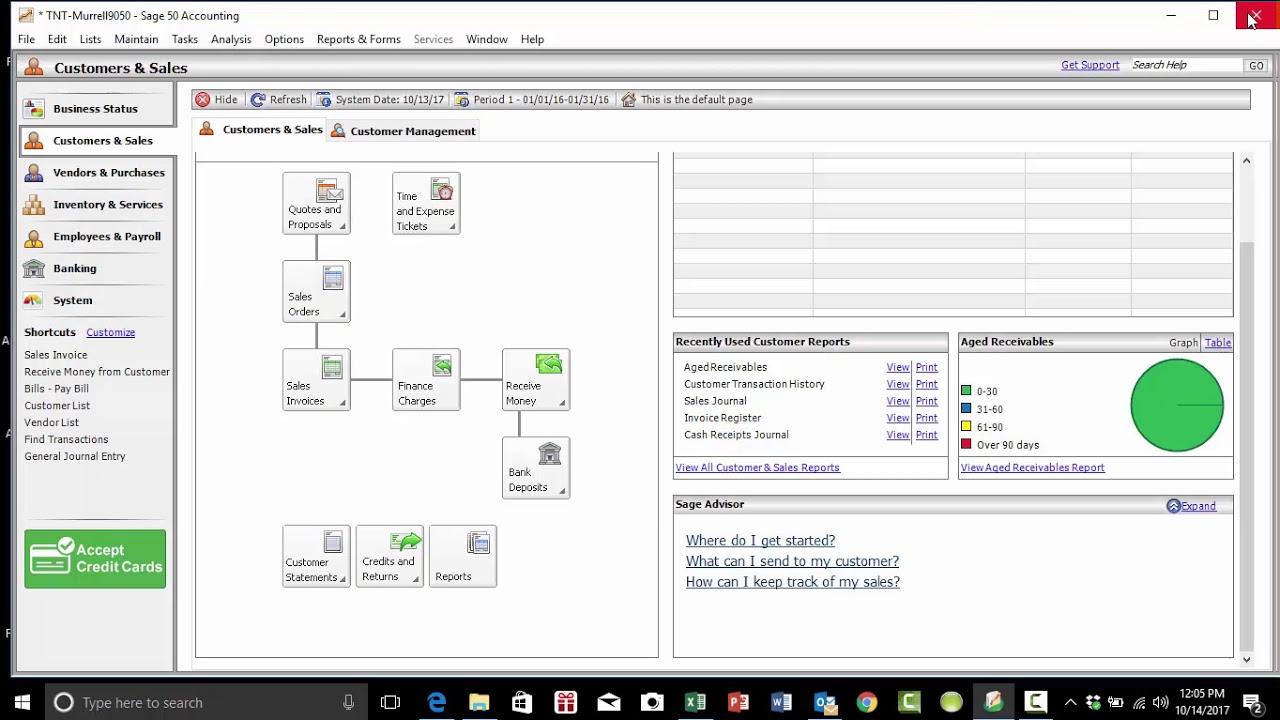
Task: Open the Reports button in the flow diagram
Action: (x=462, y=556)
